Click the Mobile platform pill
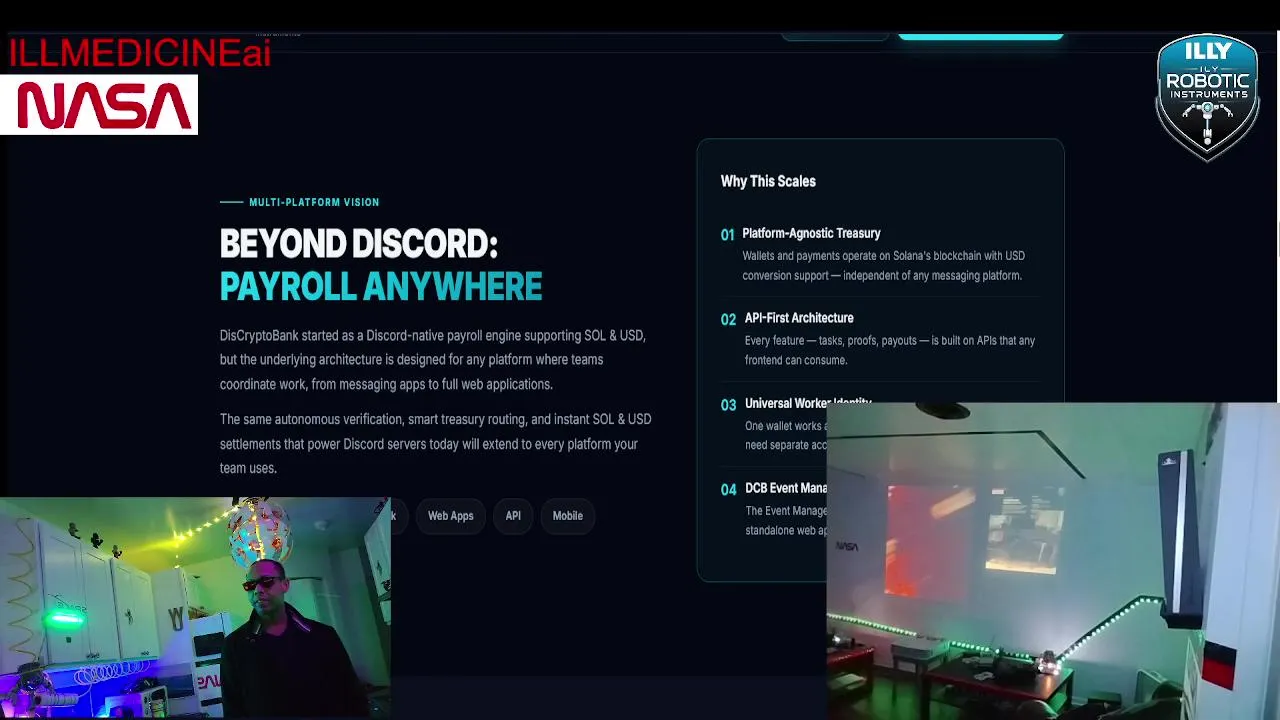1280x720 pixels. click(568, 516)
